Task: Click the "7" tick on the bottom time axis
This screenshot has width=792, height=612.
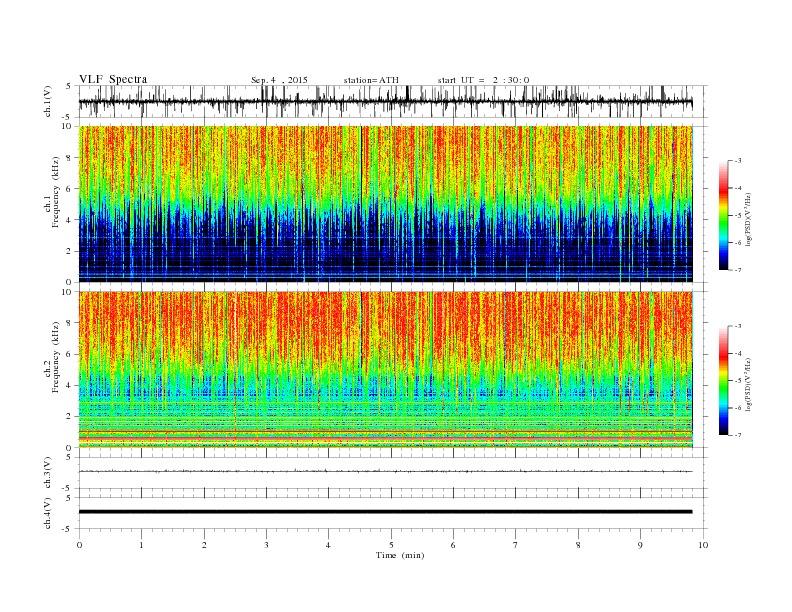Action: 516,545
